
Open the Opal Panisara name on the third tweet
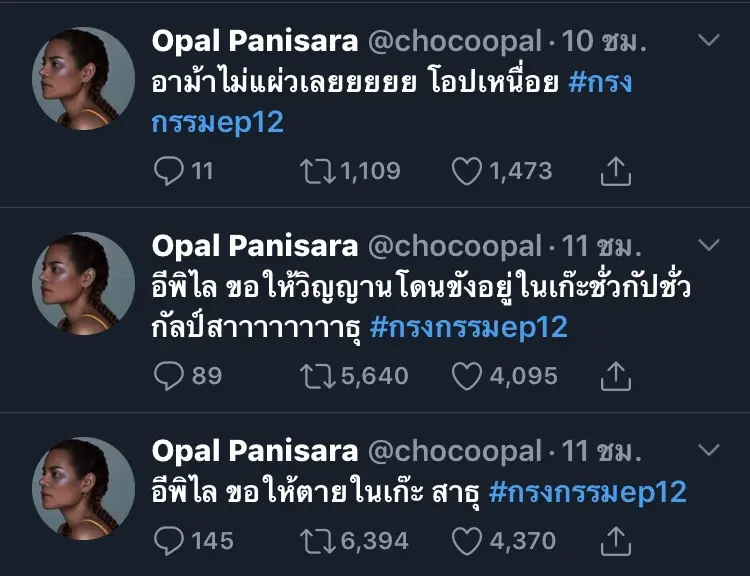tap(254, 451)
